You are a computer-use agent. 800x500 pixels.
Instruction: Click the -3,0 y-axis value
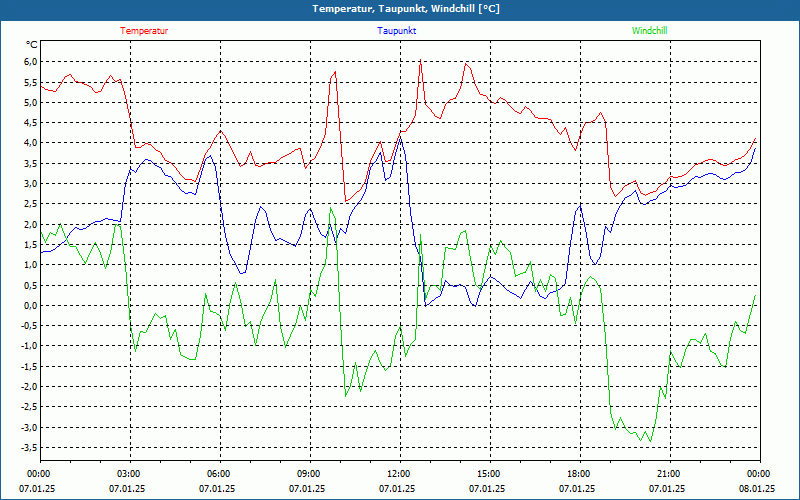click(29, 428)
